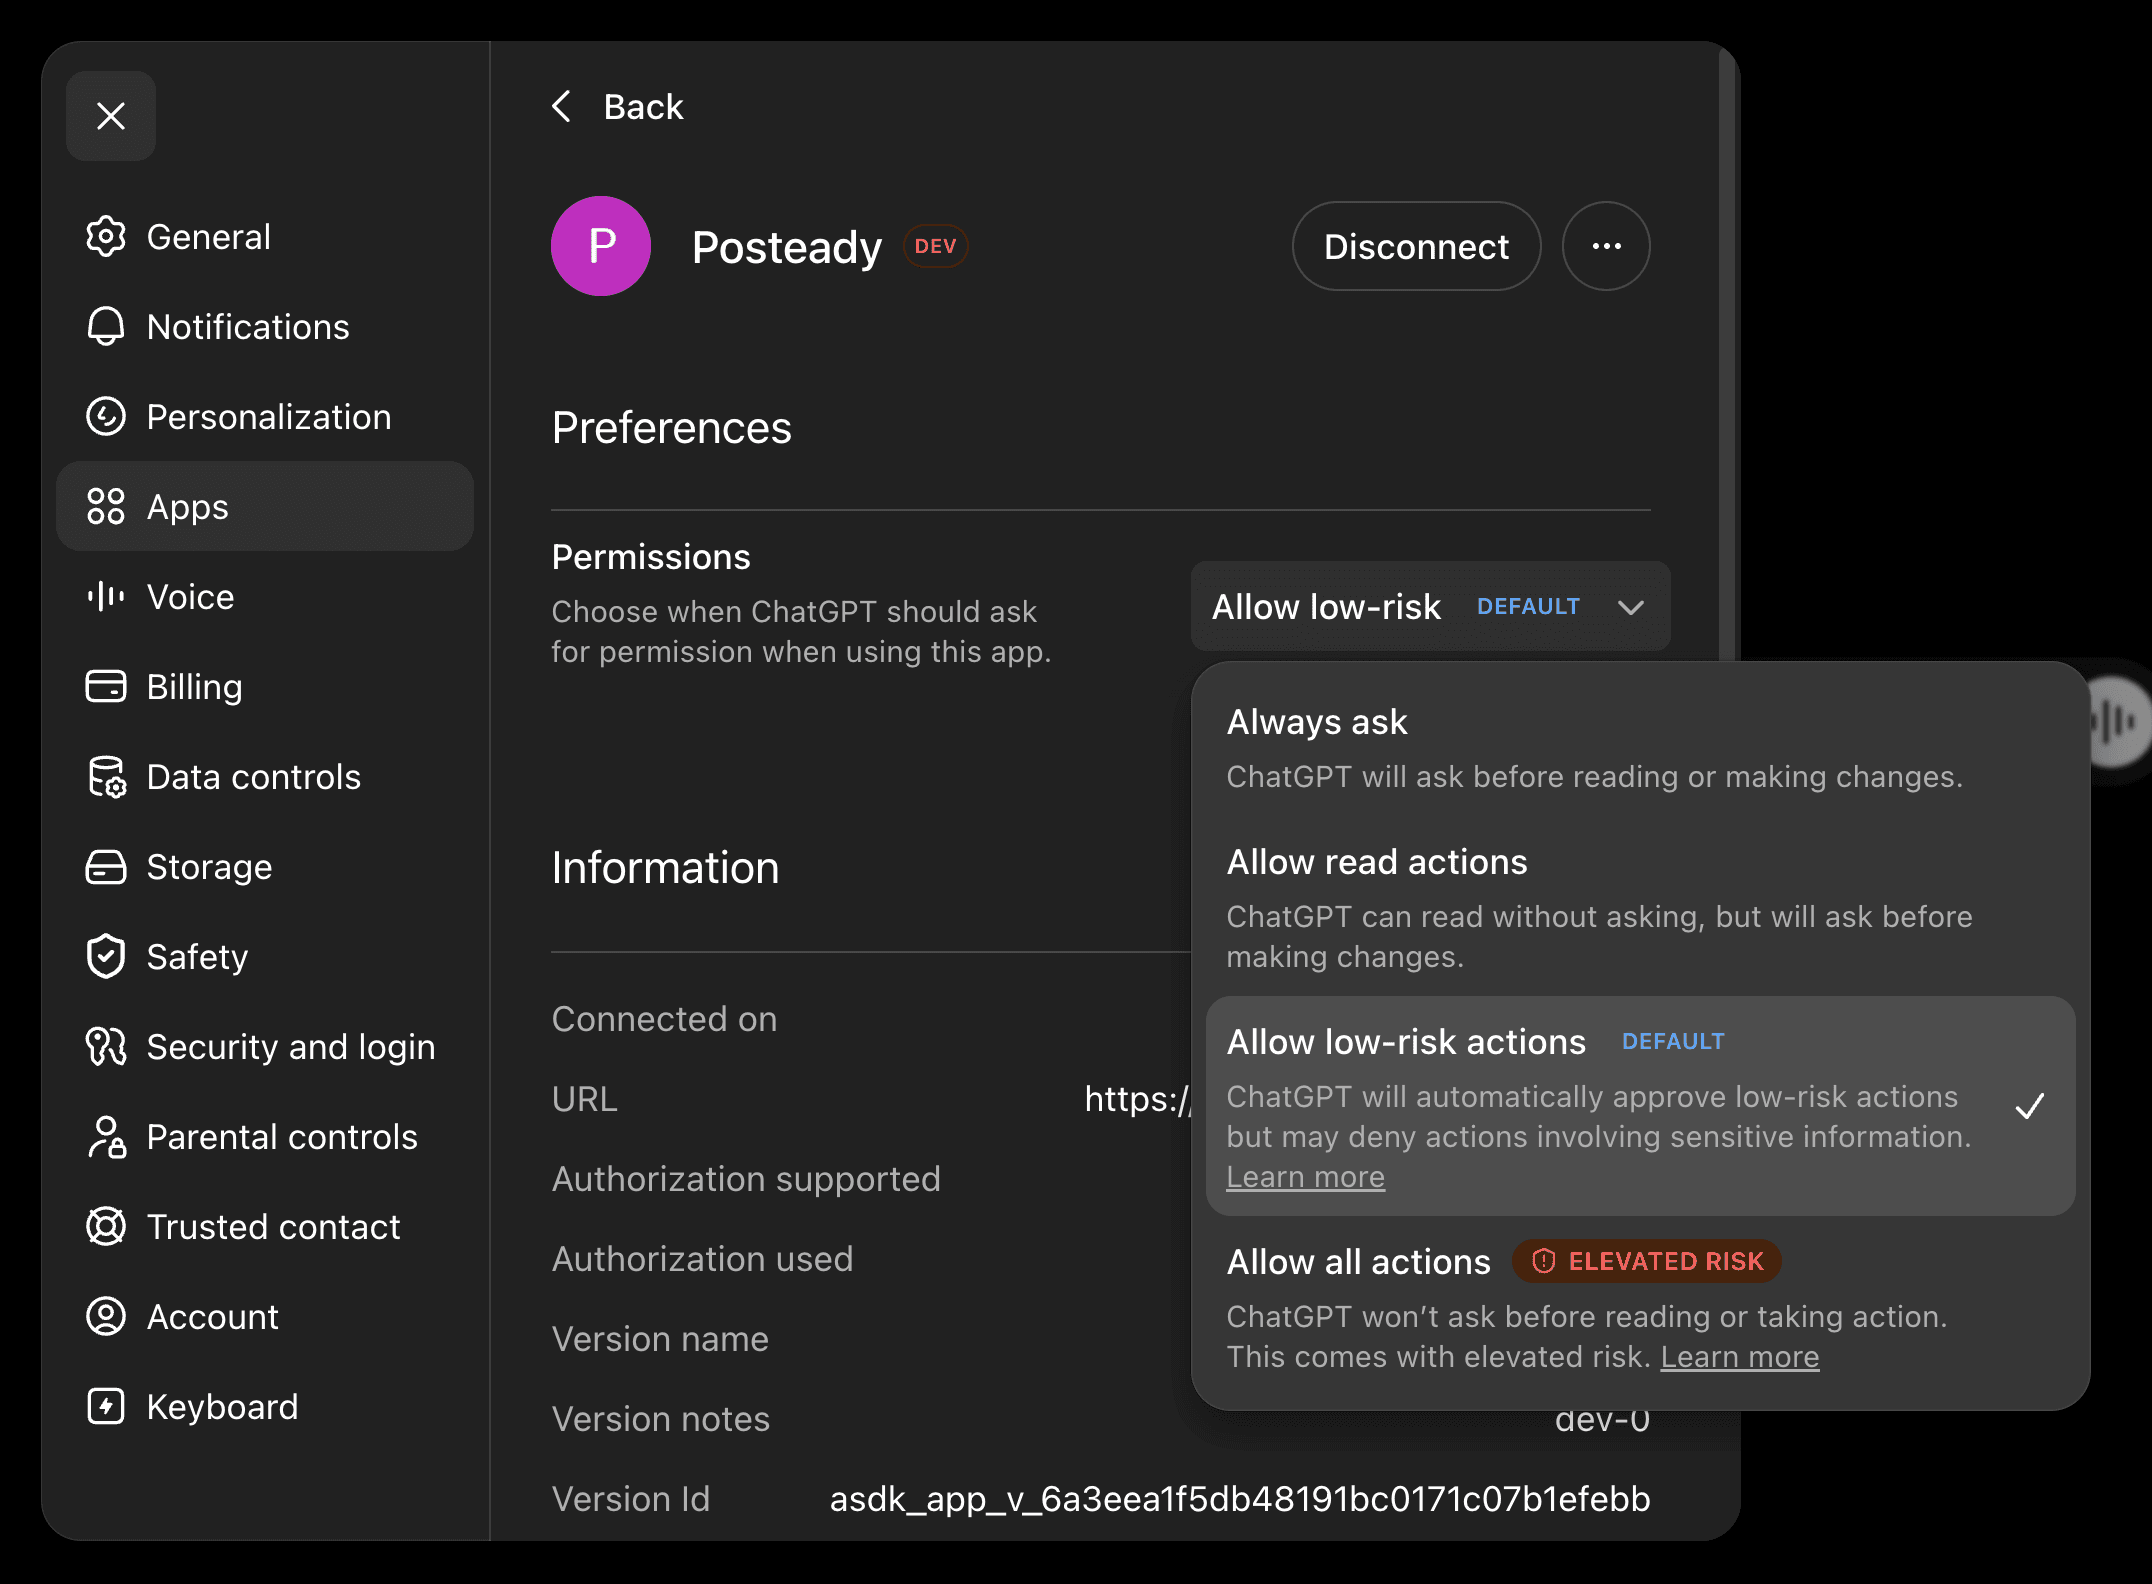This screenshot has width=2152, height=1584.
Task: Go to Data controls settings
Action: pyautogui.click(x=265, y=777)
